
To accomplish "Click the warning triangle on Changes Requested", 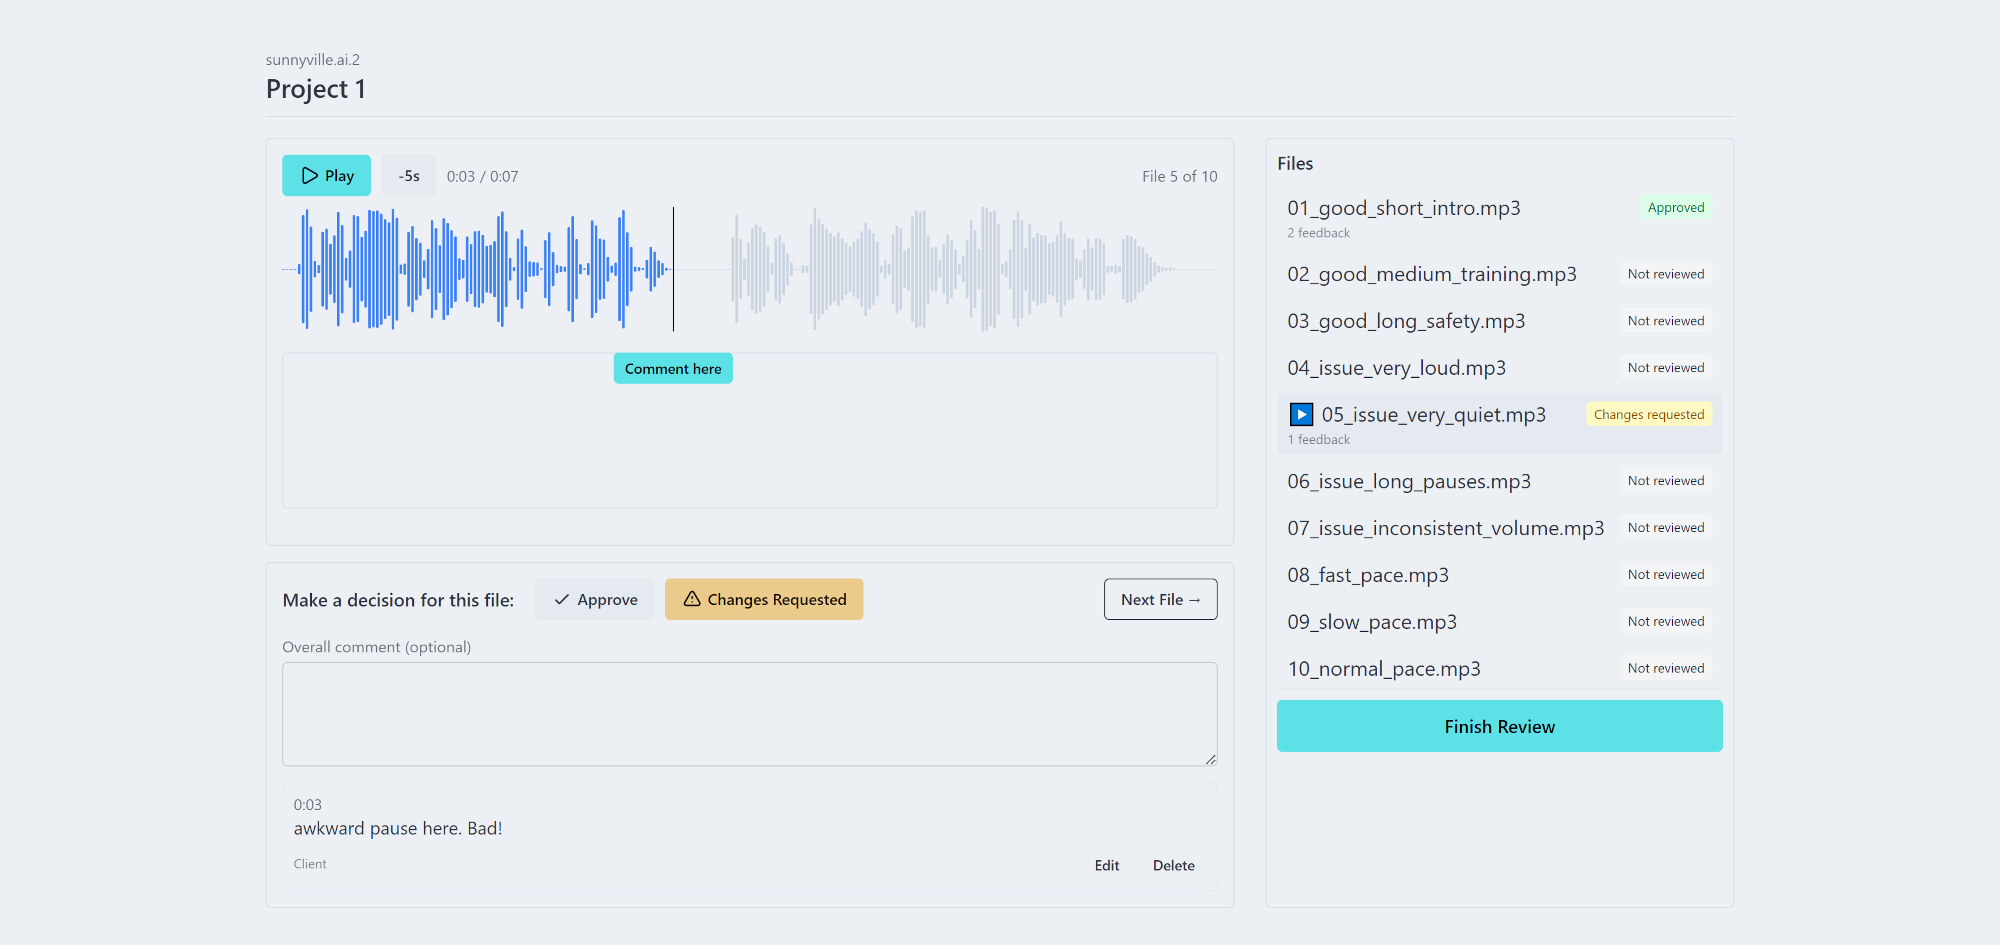I will tap(691, 599).
